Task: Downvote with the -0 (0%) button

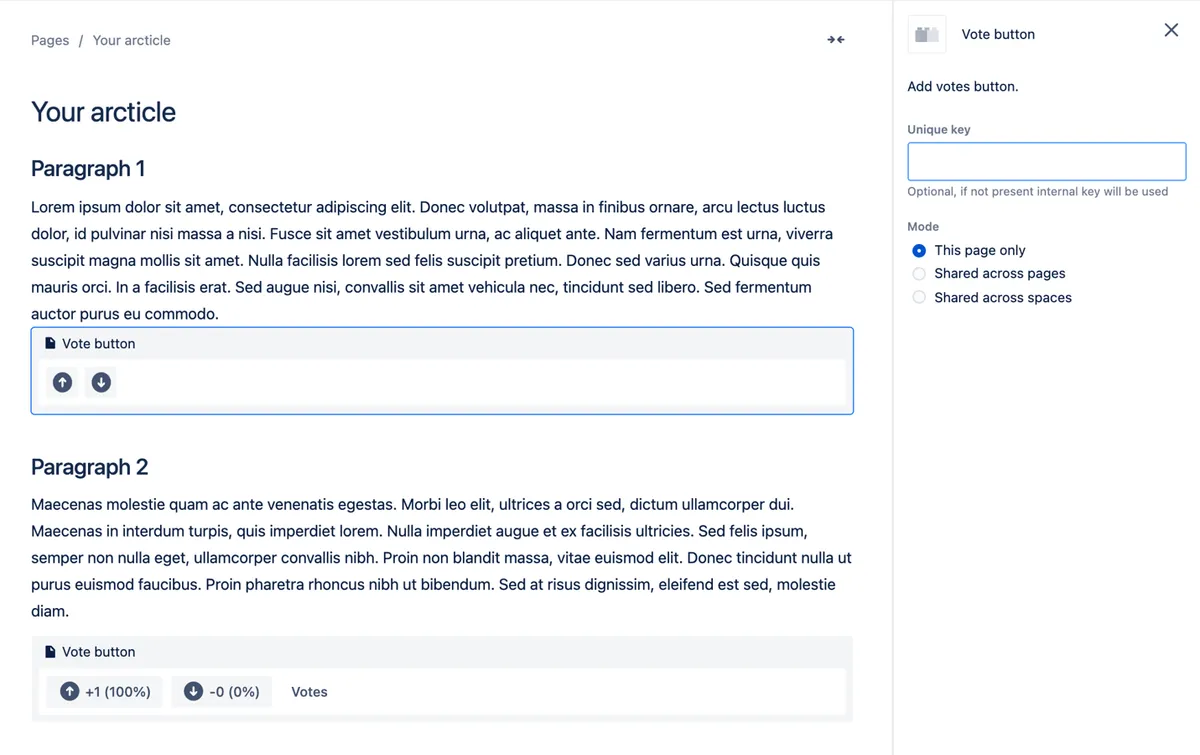Action: [222, 692]
